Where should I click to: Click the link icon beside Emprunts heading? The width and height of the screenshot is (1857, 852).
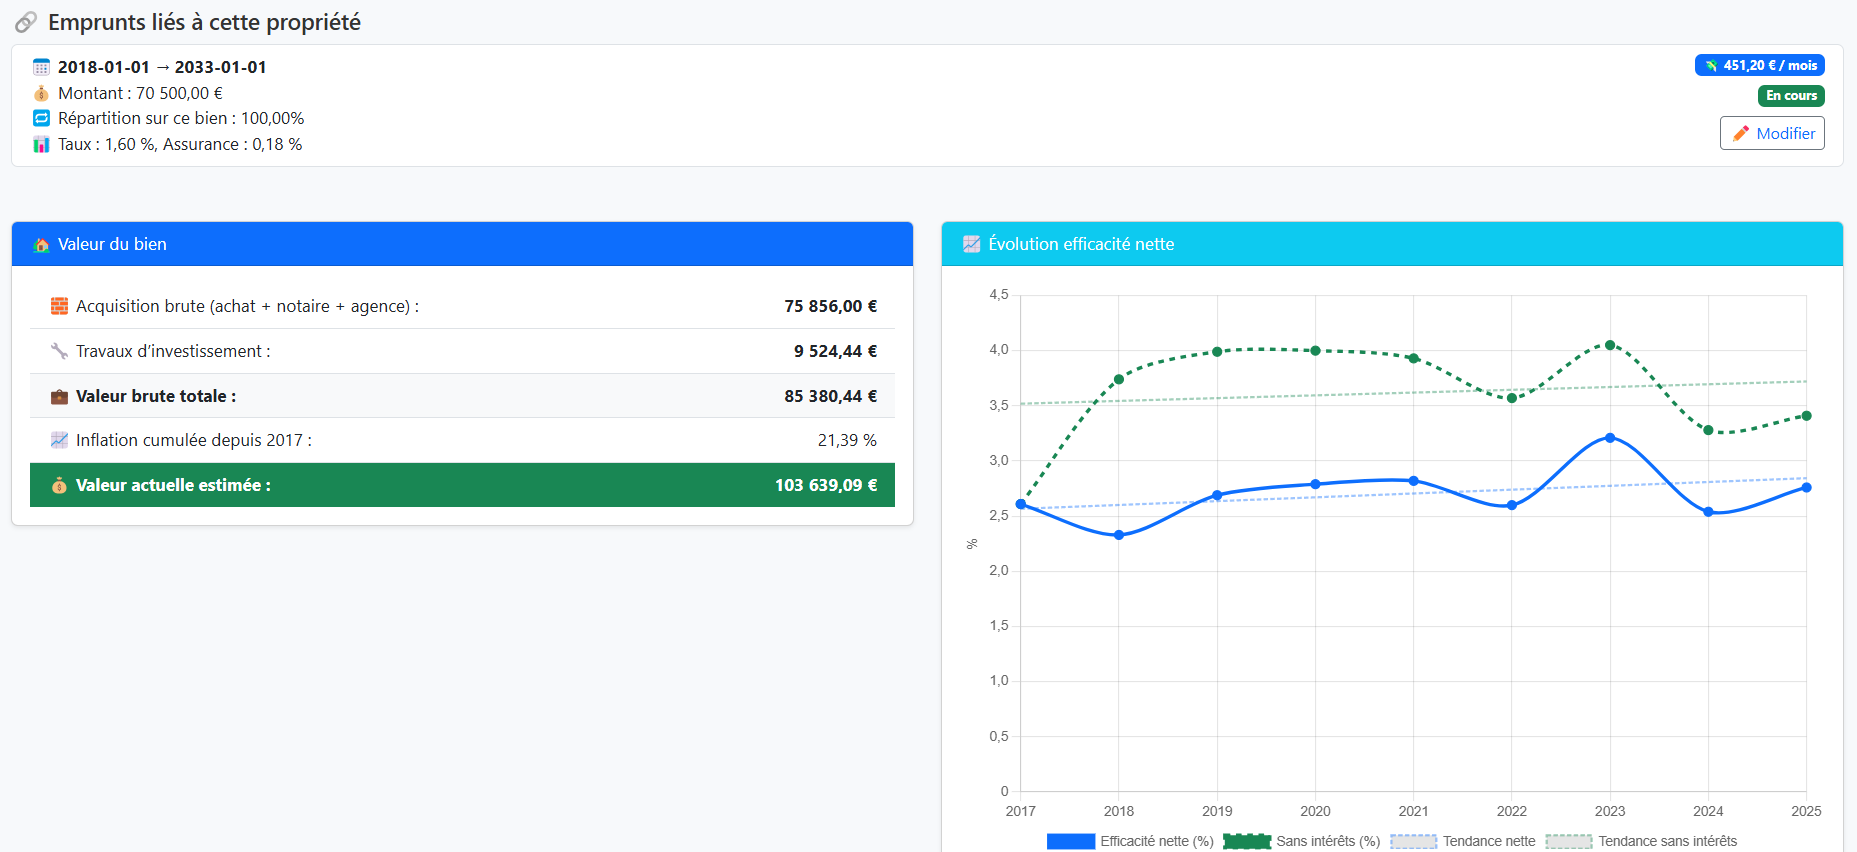tap(26, 22)
